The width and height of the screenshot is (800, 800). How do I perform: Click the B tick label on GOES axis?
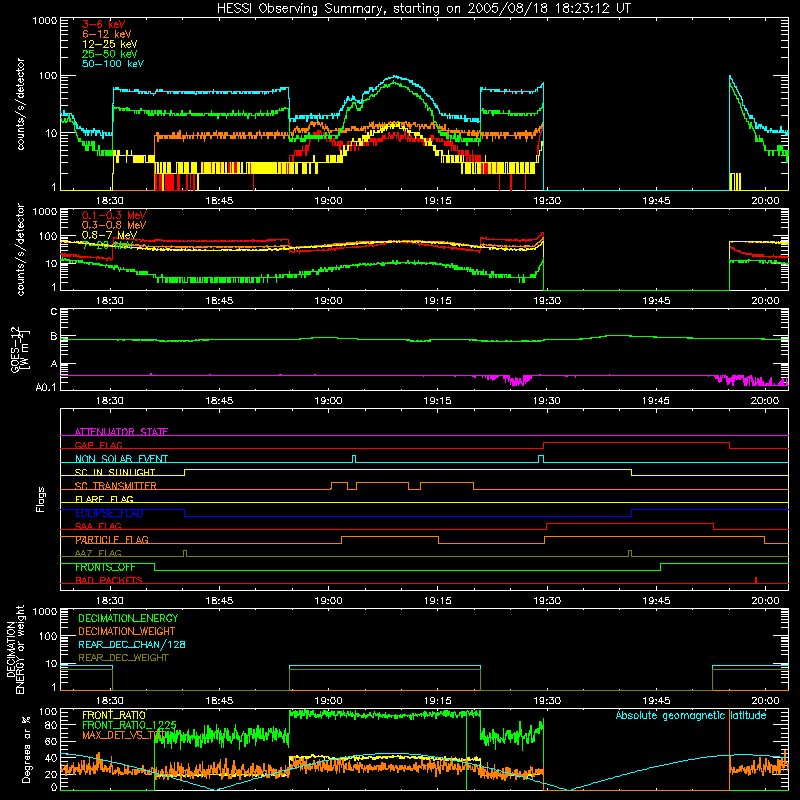pos(54,336)
